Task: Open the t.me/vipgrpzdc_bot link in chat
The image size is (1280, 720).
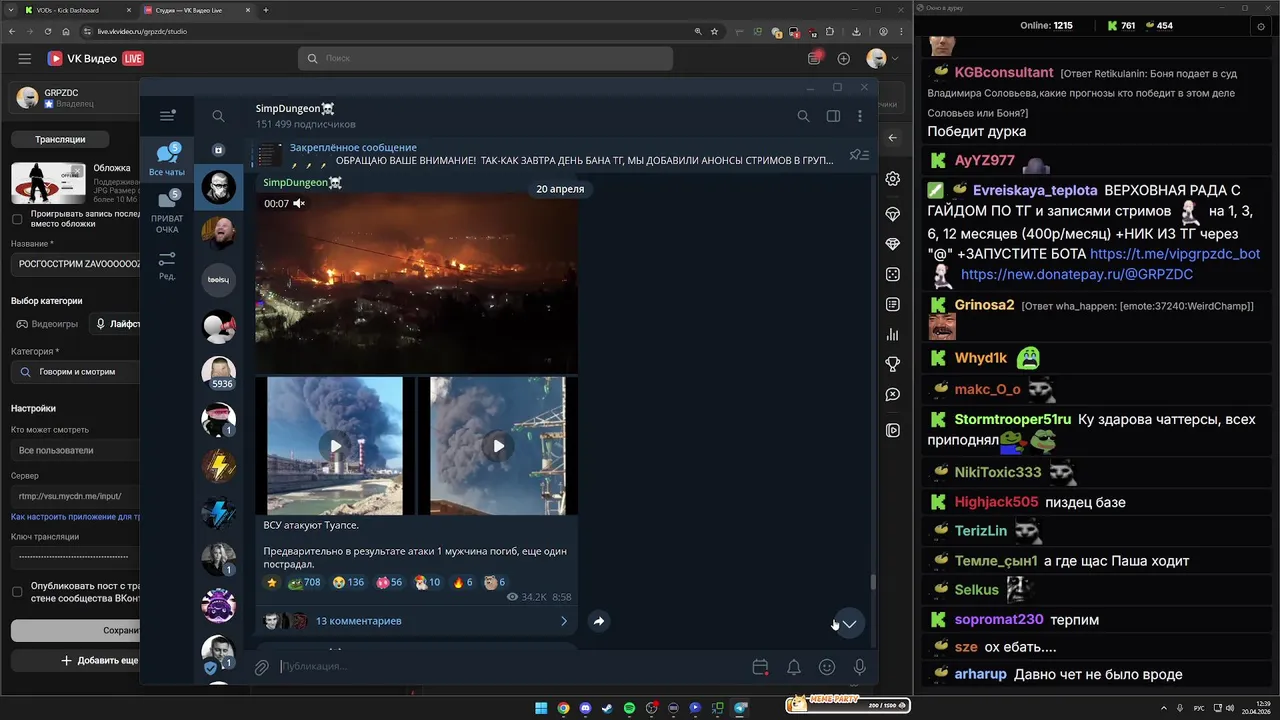Action: [x=1175, y=254]
